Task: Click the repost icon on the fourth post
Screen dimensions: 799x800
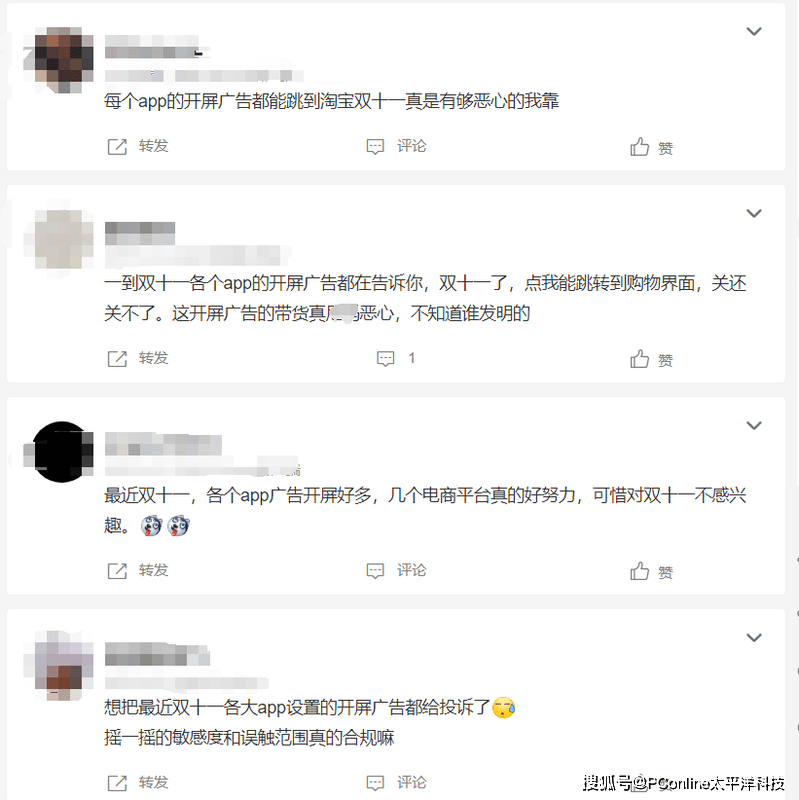Action: point(117,783)
